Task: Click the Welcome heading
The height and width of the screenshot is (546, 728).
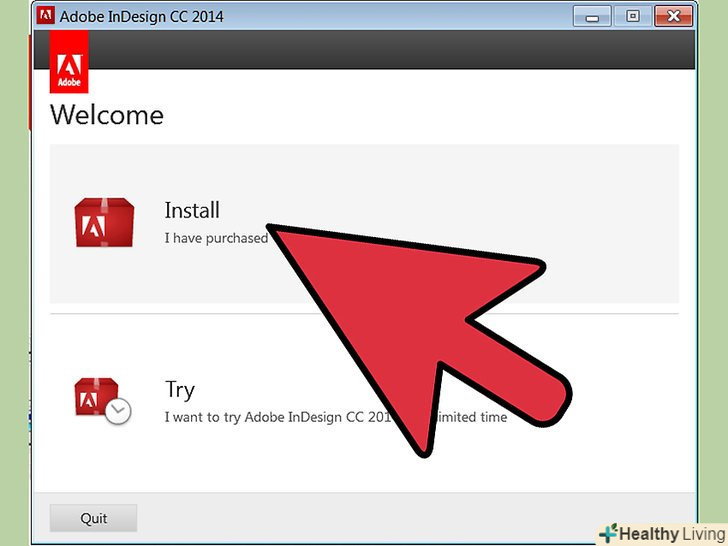Action: coord(107,115)
